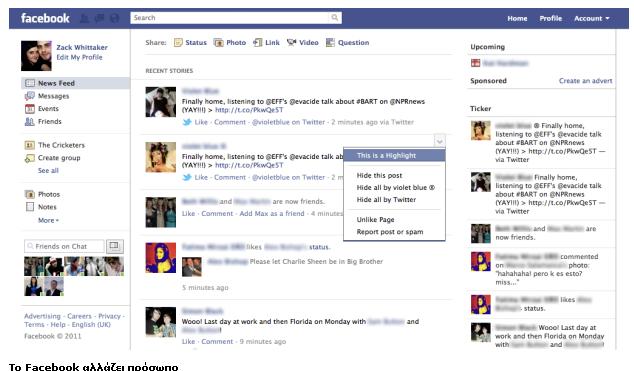Screen dimensions: 634x371
Task: Select Photo share icon
Action: tap(218, 42)
